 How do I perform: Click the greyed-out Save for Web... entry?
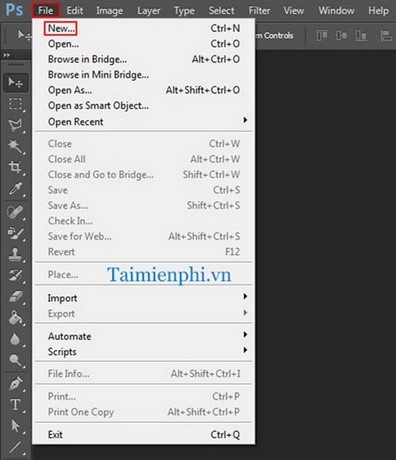(x=144, y=236)
